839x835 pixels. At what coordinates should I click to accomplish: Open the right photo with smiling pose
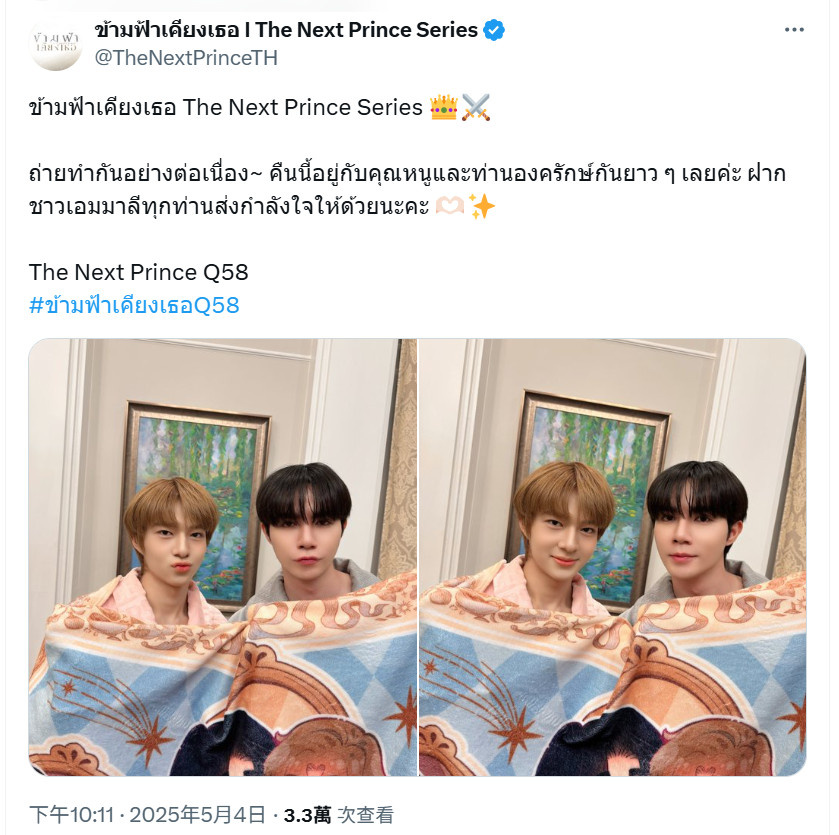point(612,557)
